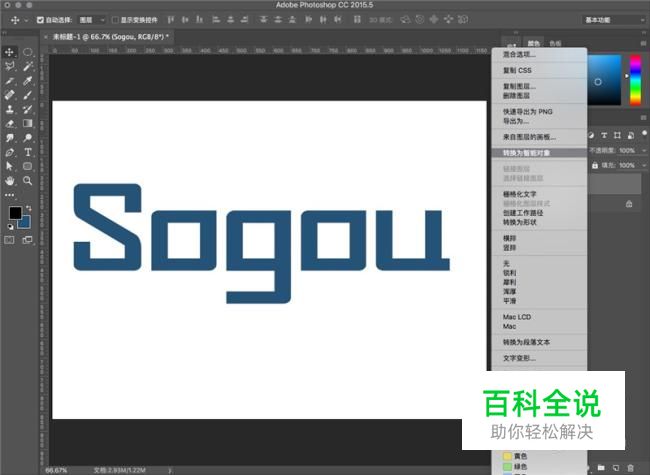Click the 66.67% zoom field in status bar
This screenshot has height=475, width=650.
coord(56,470)
